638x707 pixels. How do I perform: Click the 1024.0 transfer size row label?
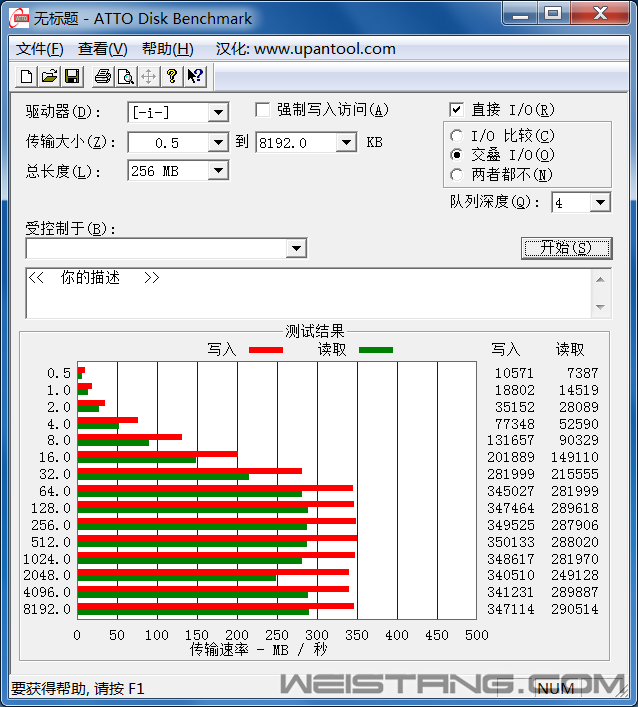tap(47, 559)
